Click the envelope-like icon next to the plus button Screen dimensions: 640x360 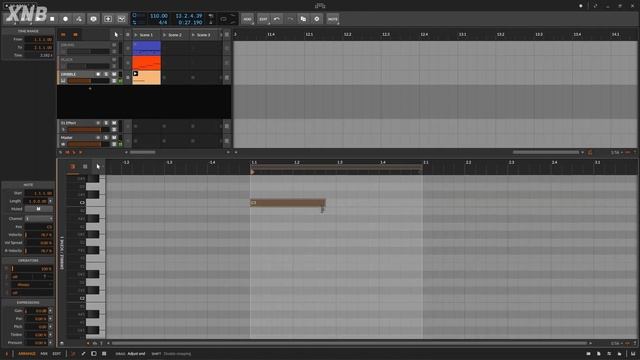click(121, 19)
